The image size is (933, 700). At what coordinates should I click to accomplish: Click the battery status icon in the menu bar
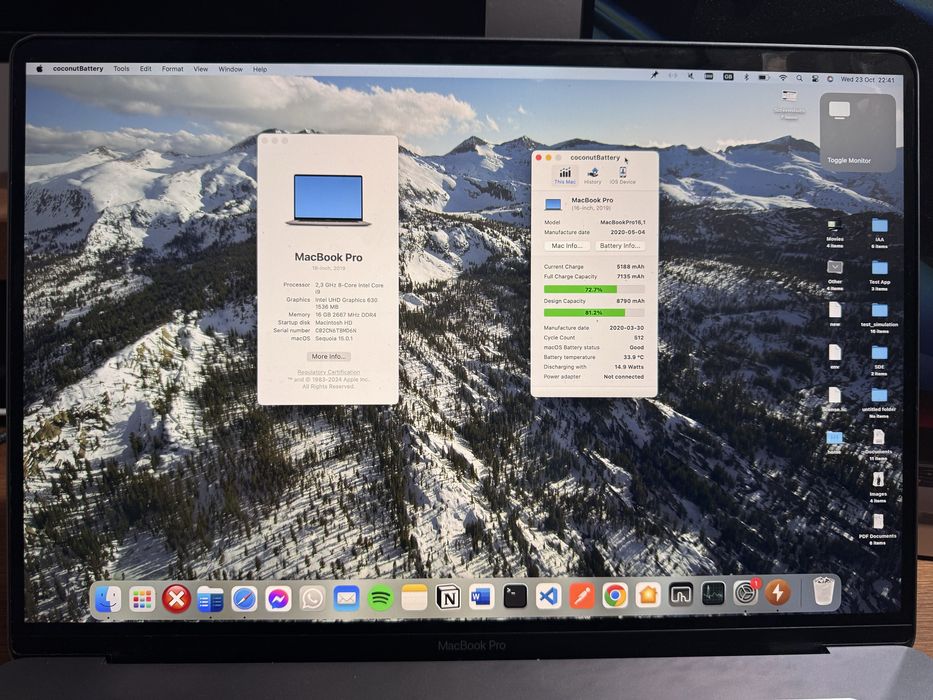(763, 77)
